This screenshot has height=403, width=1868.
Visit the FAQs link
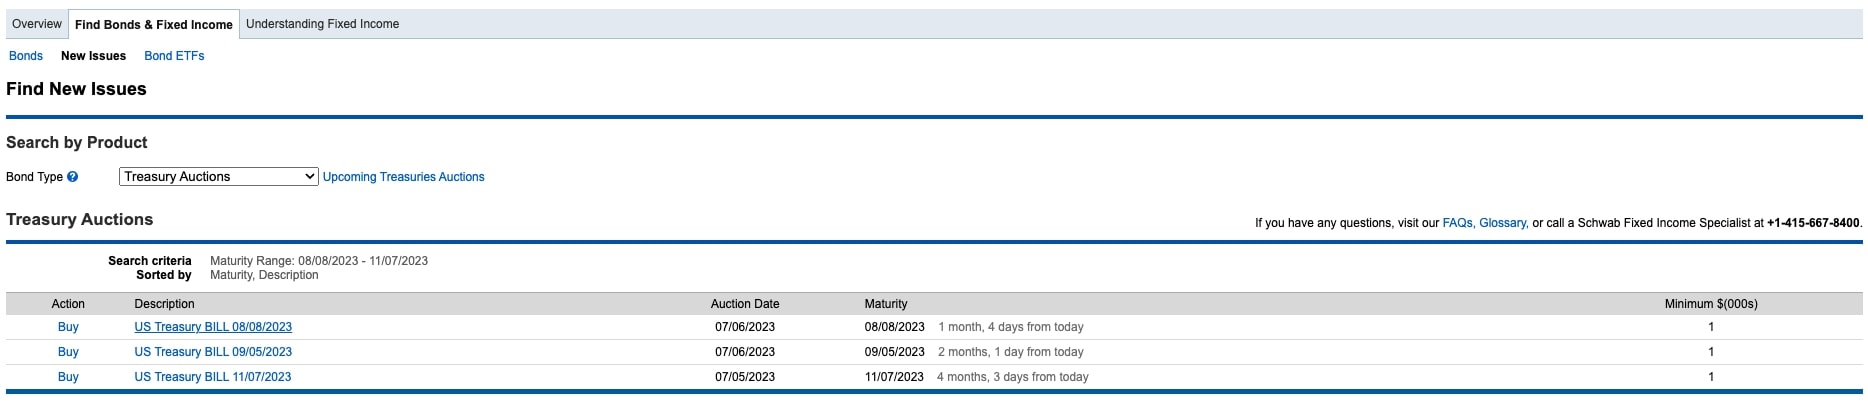coord(1458,223)
